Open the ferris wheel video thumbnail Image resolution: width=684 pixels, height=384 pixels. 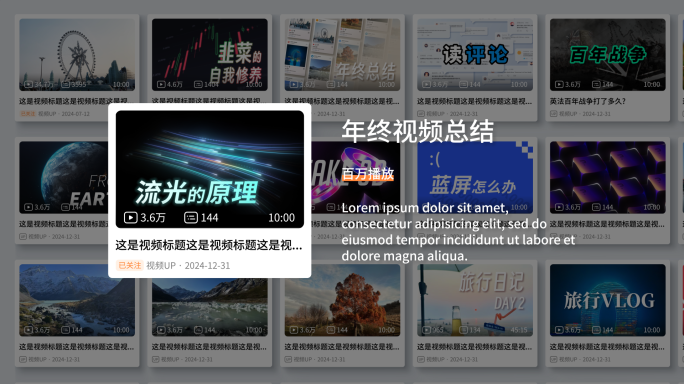(x=77, y=55)
